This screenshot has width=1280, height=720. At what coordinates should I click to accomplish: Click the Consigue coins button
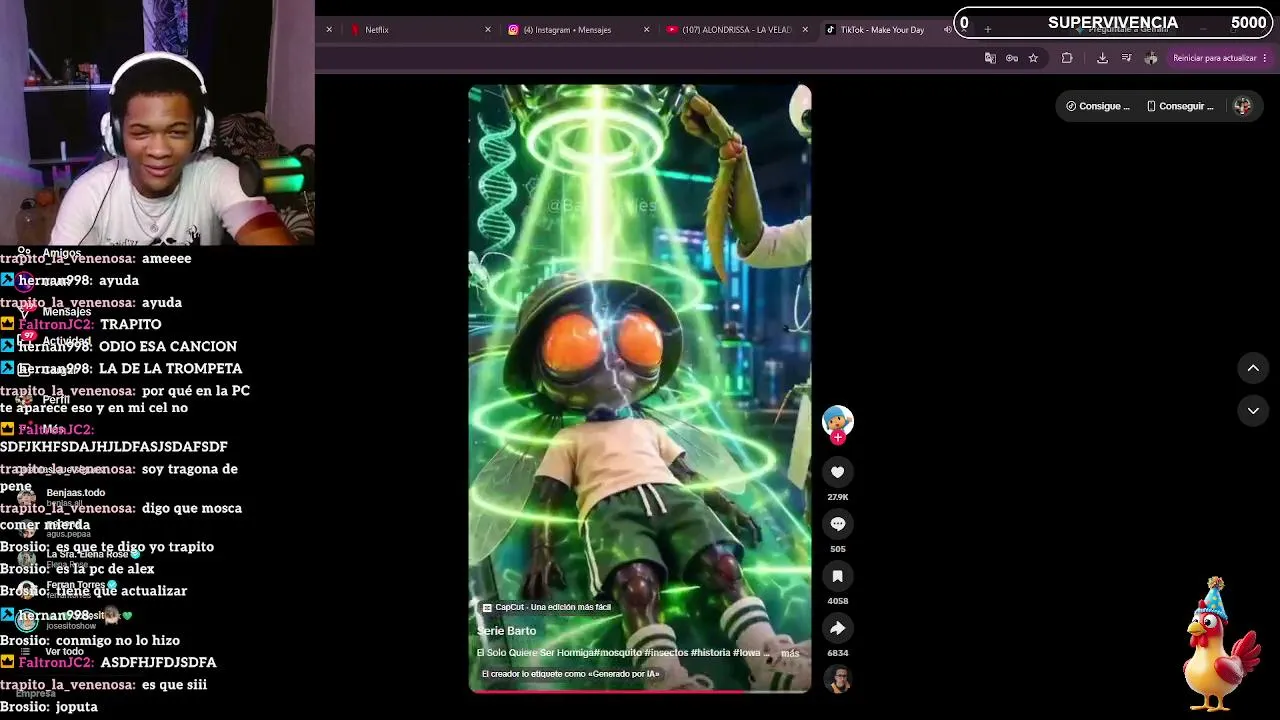click(x=1098, y=106)
